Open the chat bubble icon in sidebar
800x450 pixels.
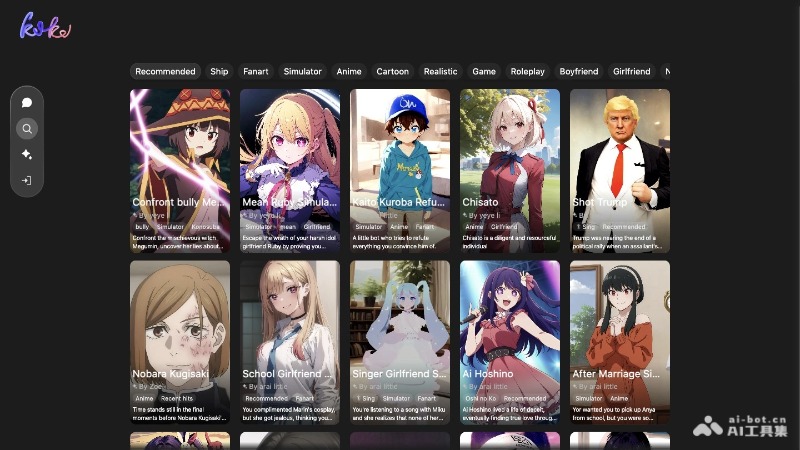[x=27, y=103]
